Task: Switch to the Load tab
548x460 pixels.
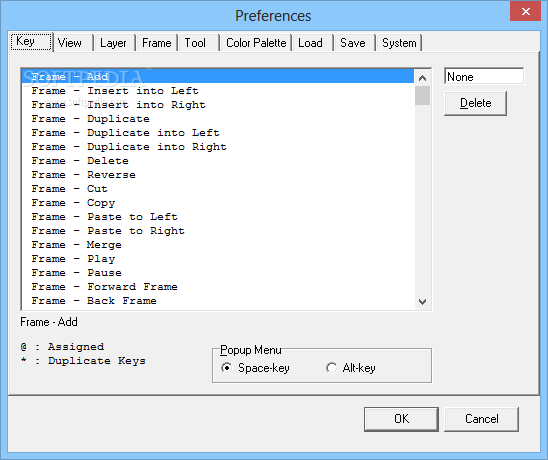Action: [313, 43]
